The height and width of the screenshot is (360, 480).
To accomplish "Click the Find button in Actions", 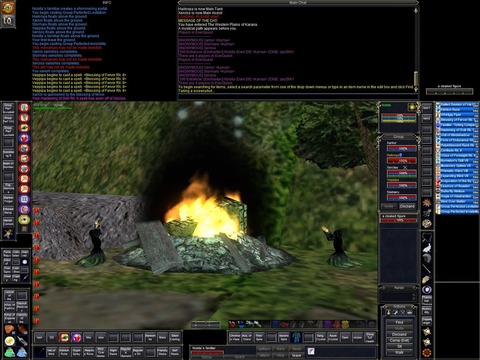I will click(399, 322).
